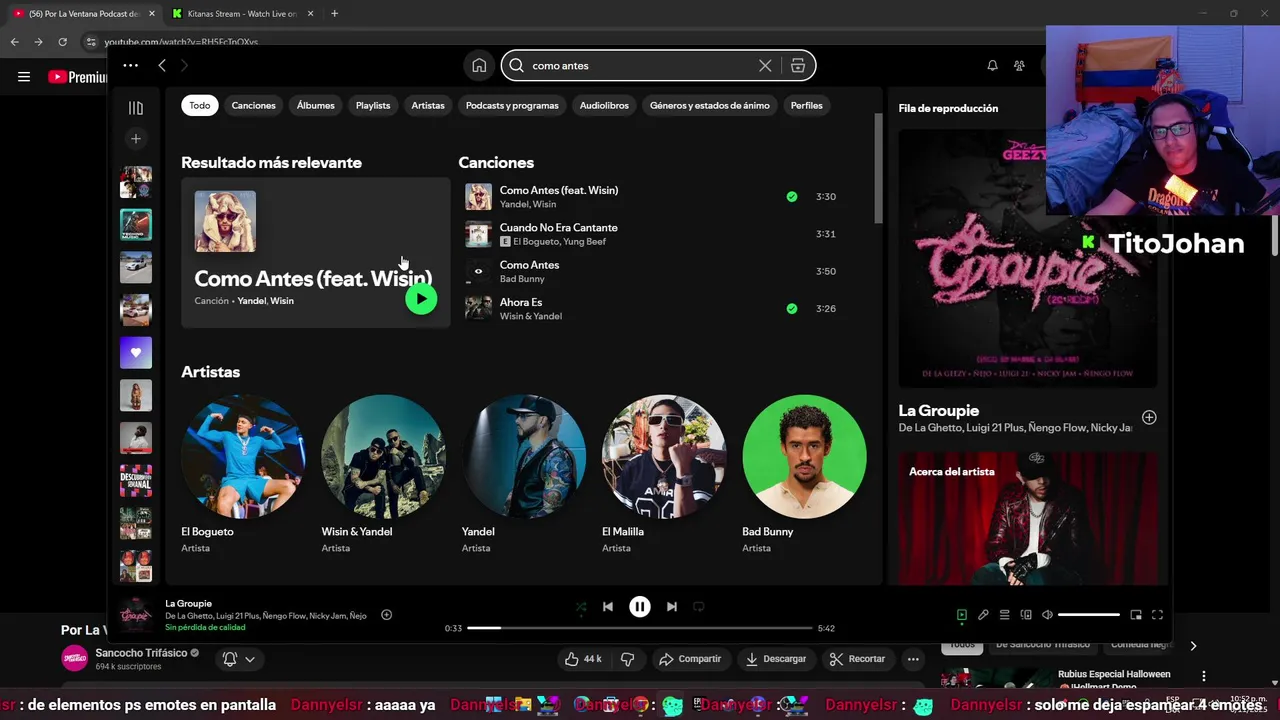Click YouTube Recortar button
The image size is (1280, 720).
tap(857, 659)
